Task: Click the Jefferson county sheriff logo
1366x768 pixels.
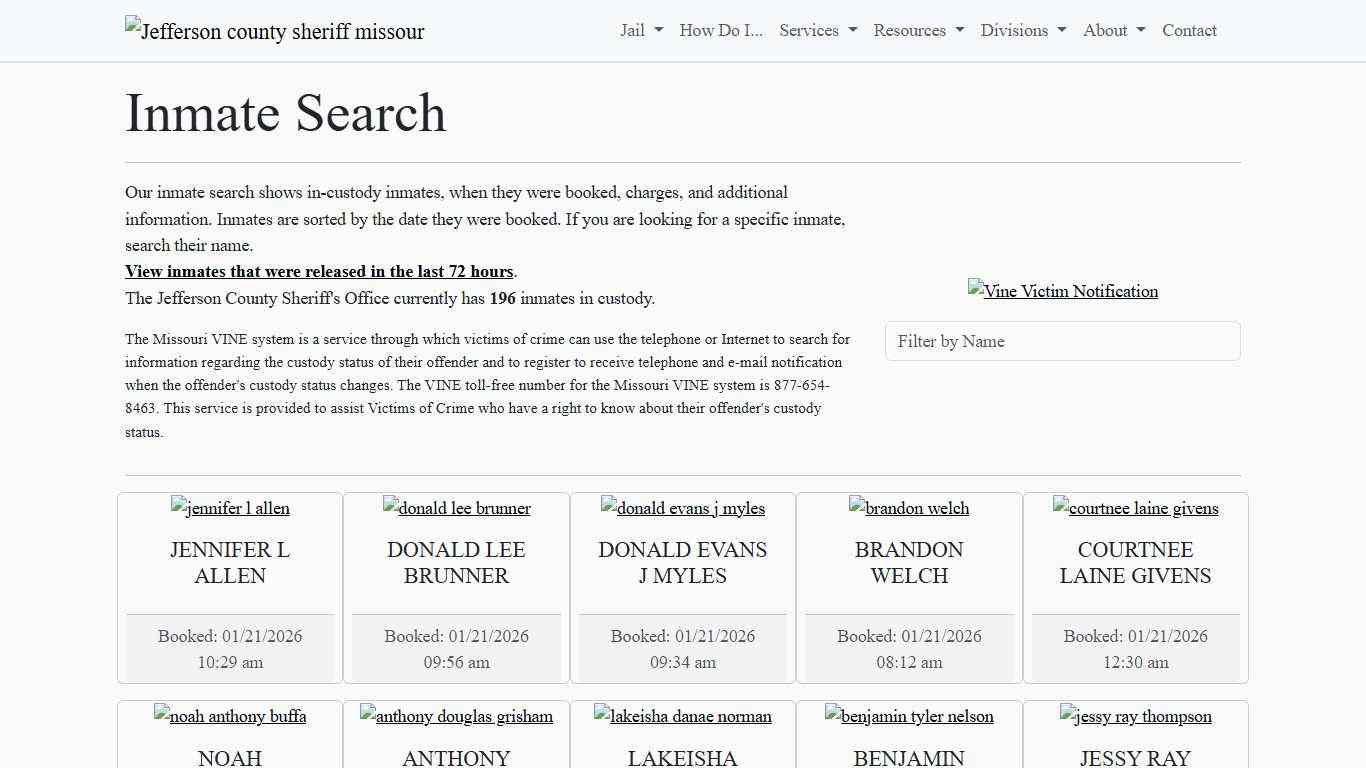Action: click(274, 31)
